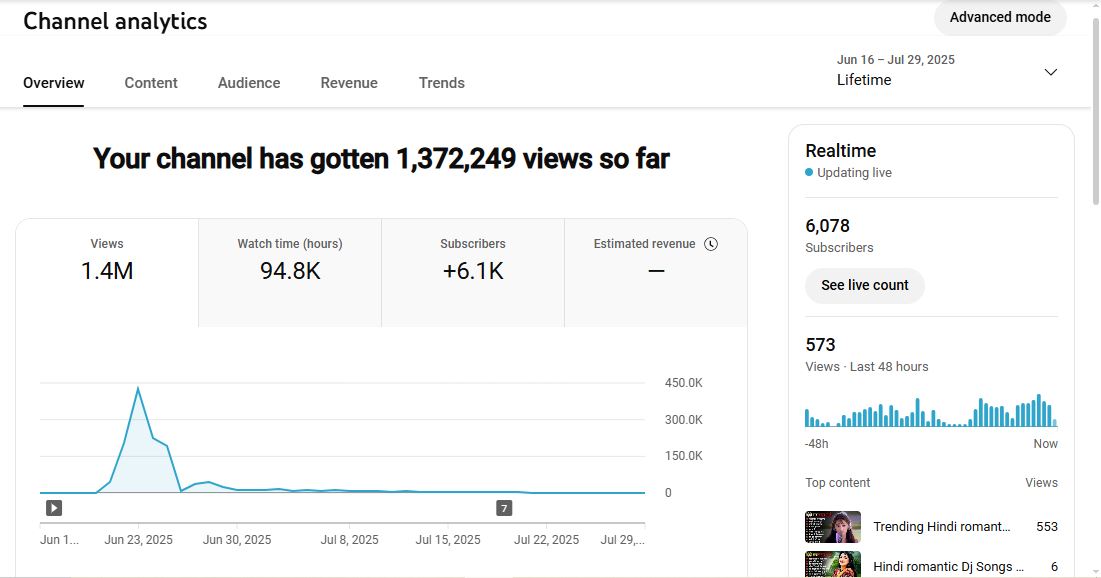The width and height of the screenshot is (1101, 578).
Task: Open Trending Hindi romantic video thumbnail
Action: [833, 527]
